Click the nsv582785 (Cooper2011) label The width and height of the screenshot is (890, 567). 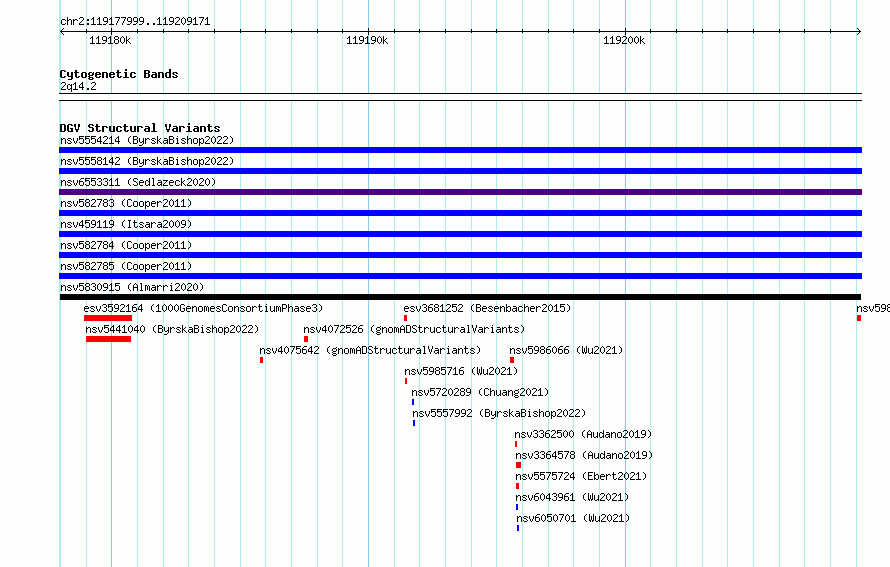coord(126,266)
